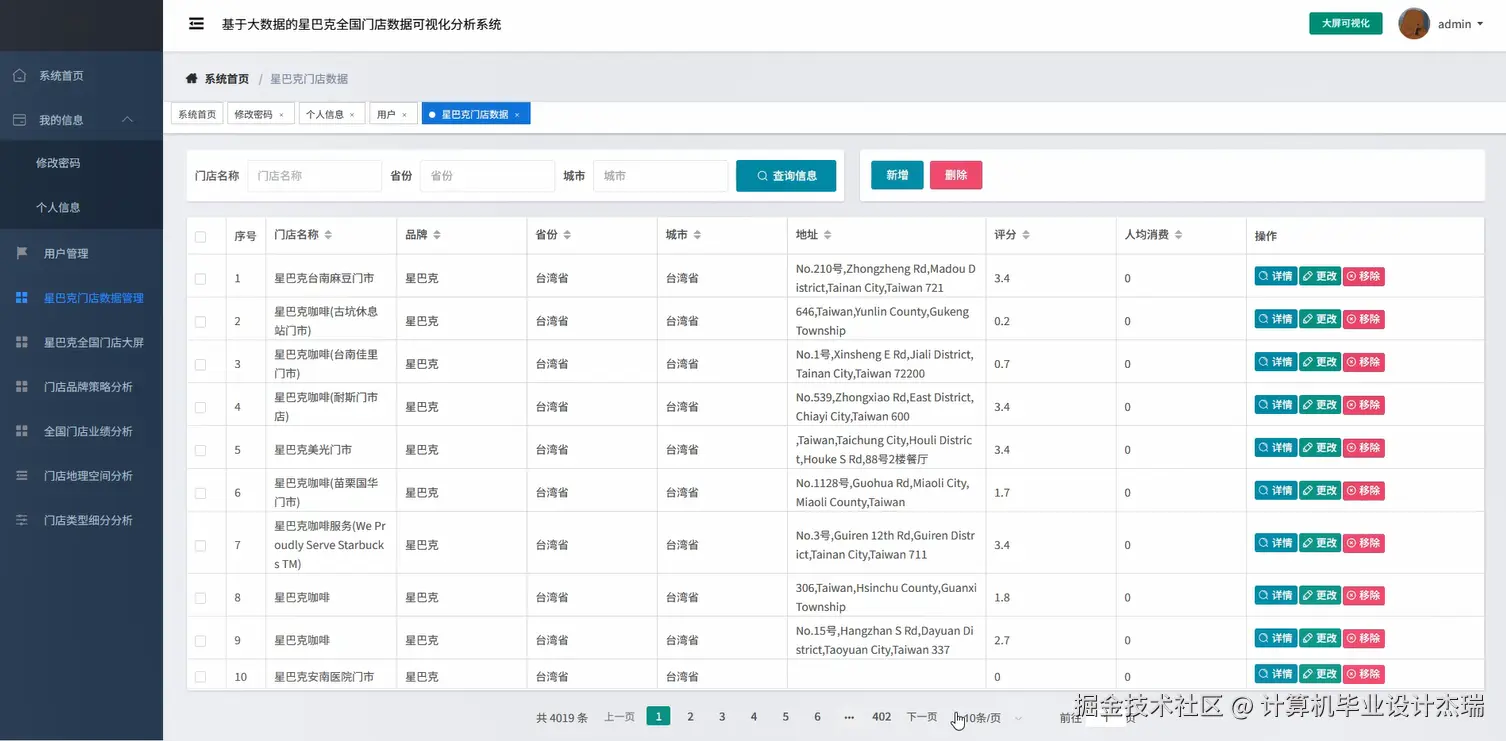
Task: Click 移除 for row 3
Action: pyautogui.click(x=1364, y=362)
